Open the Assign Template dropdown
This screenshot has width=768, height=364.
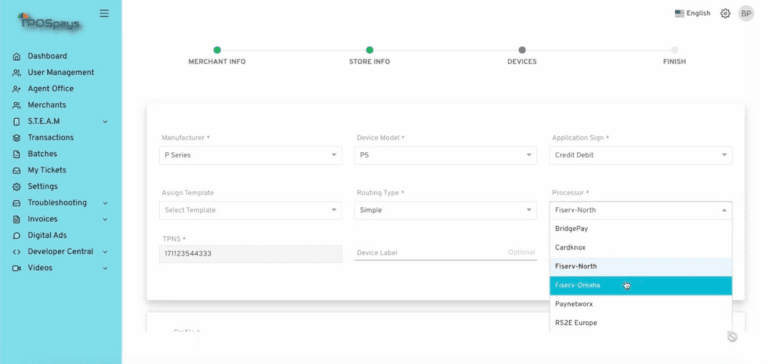pyautogui.click(x=250, y=210)
